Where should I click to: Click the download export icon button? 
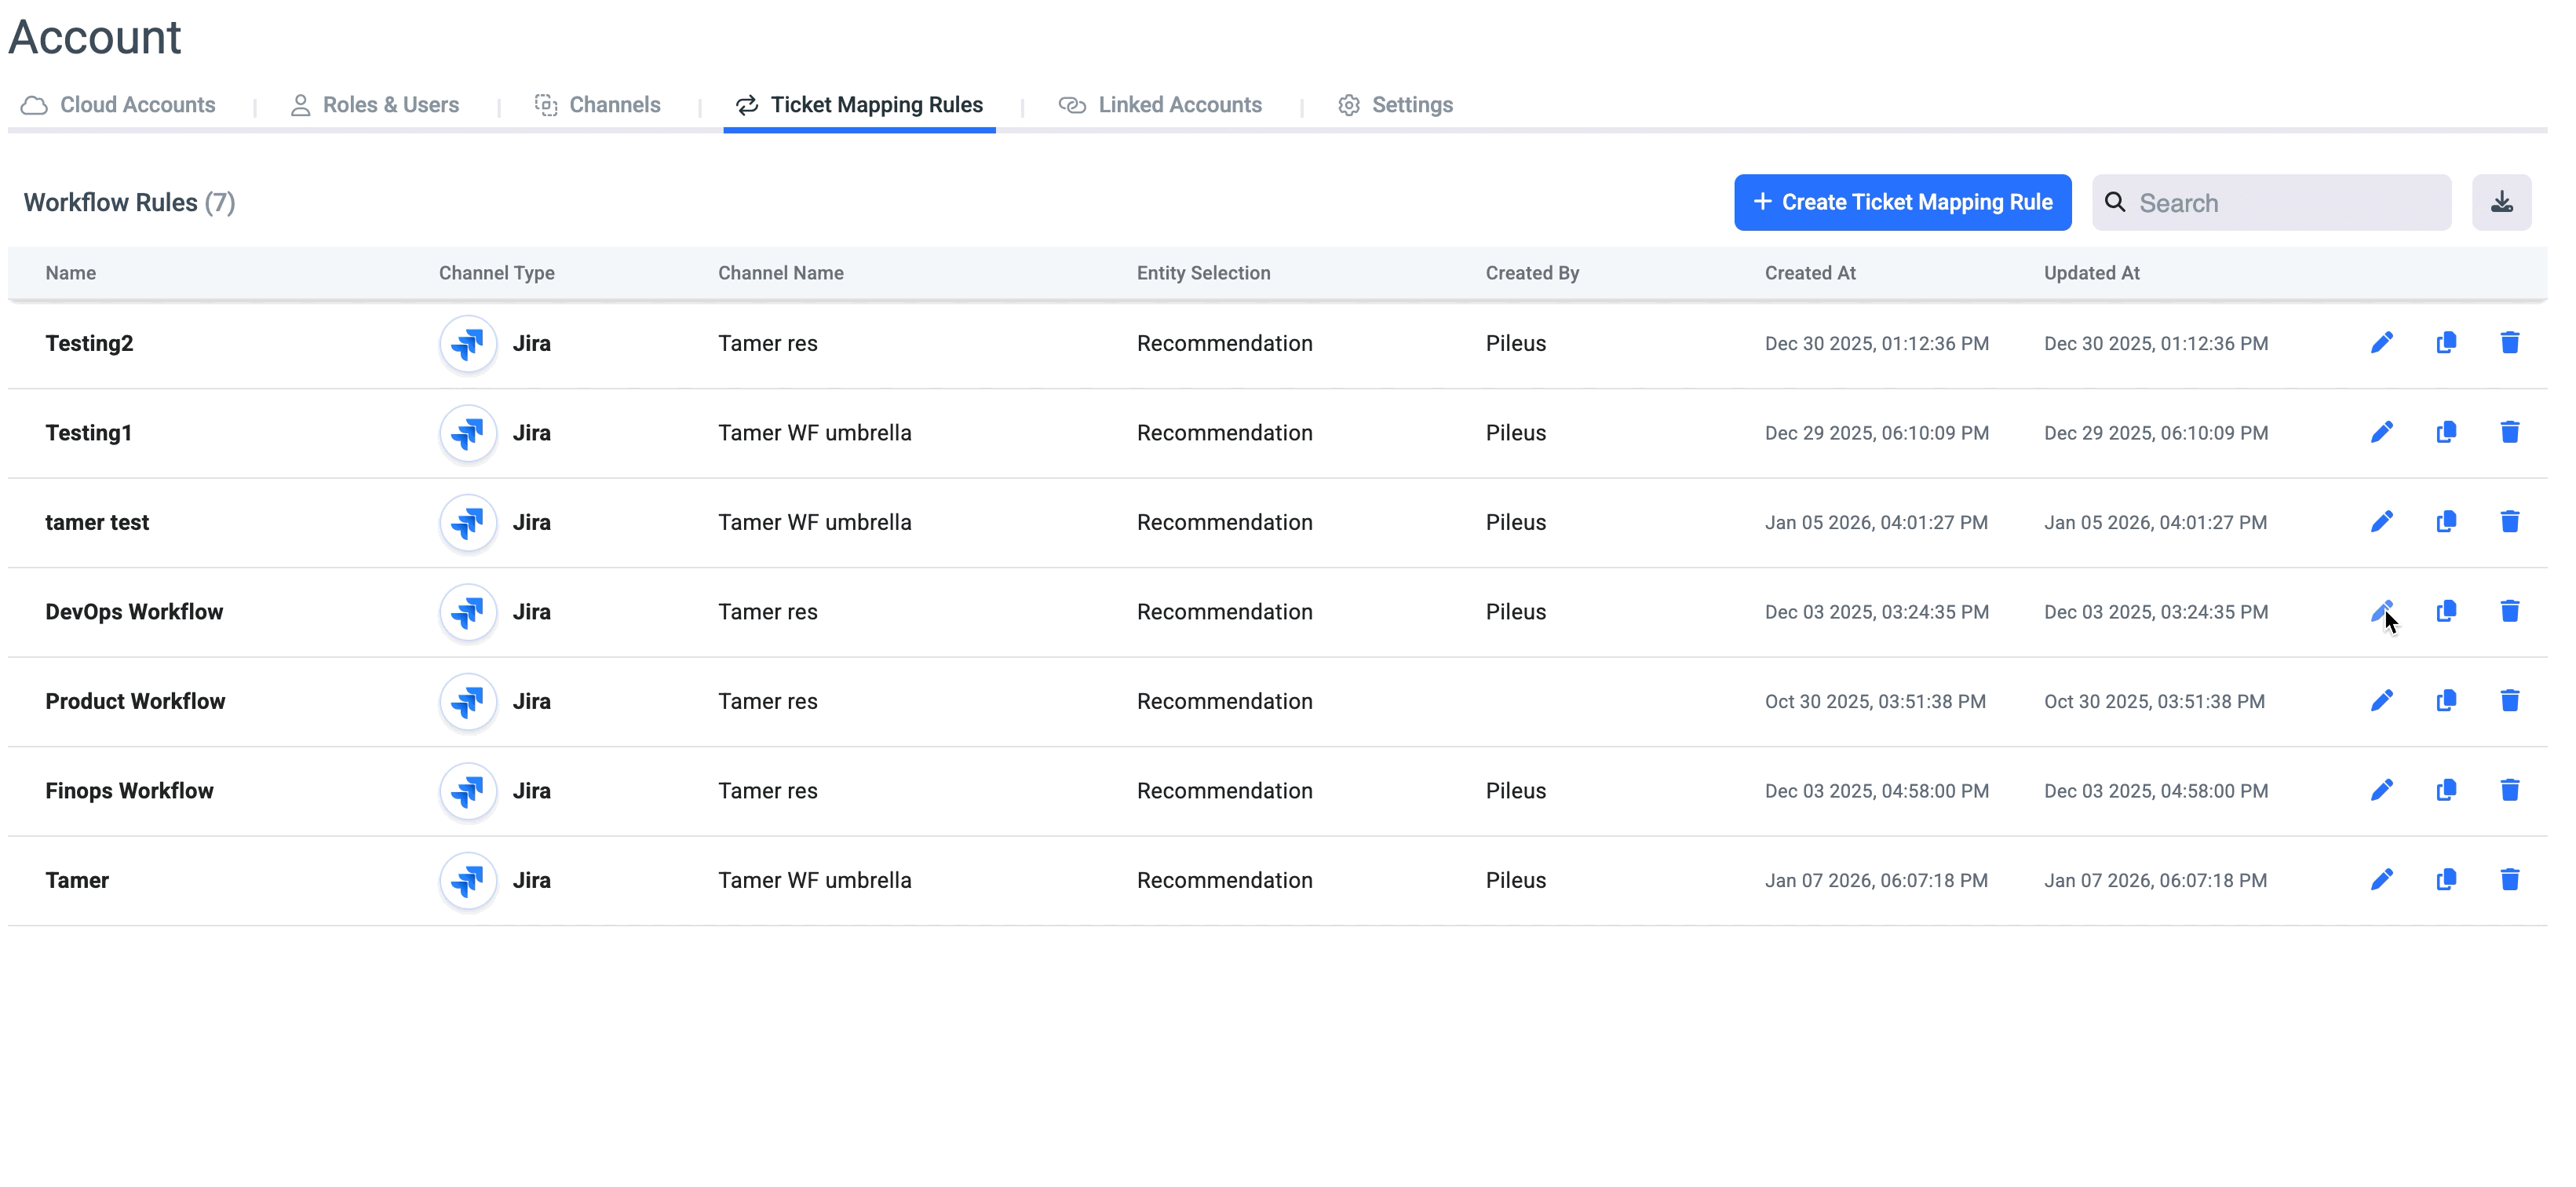click(x=2501, y=203)
